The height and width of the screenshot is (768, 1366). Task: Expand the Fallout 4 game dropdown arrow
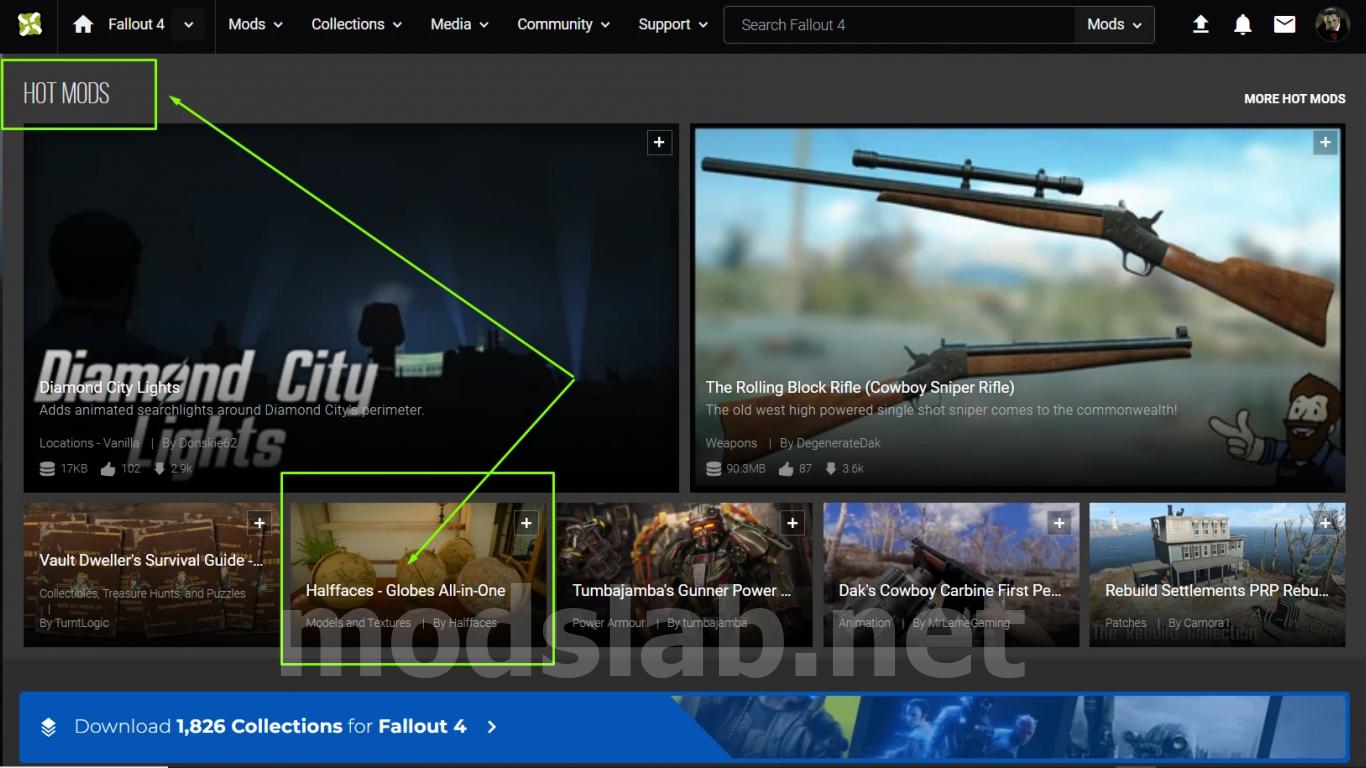188,25
